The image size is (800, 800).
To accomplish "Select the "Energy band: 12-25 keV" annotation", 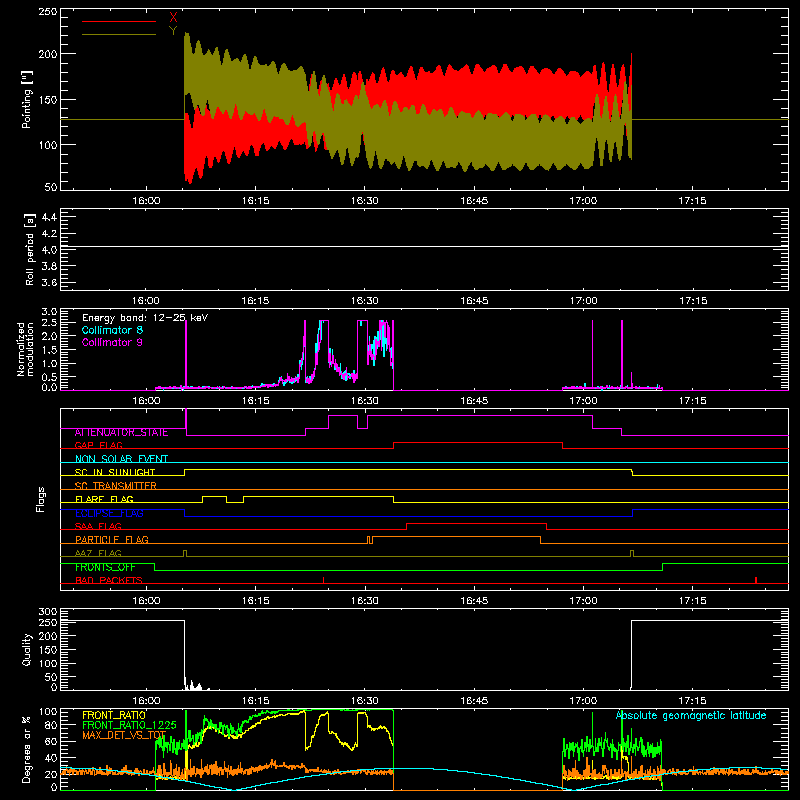I will point(145,318).
